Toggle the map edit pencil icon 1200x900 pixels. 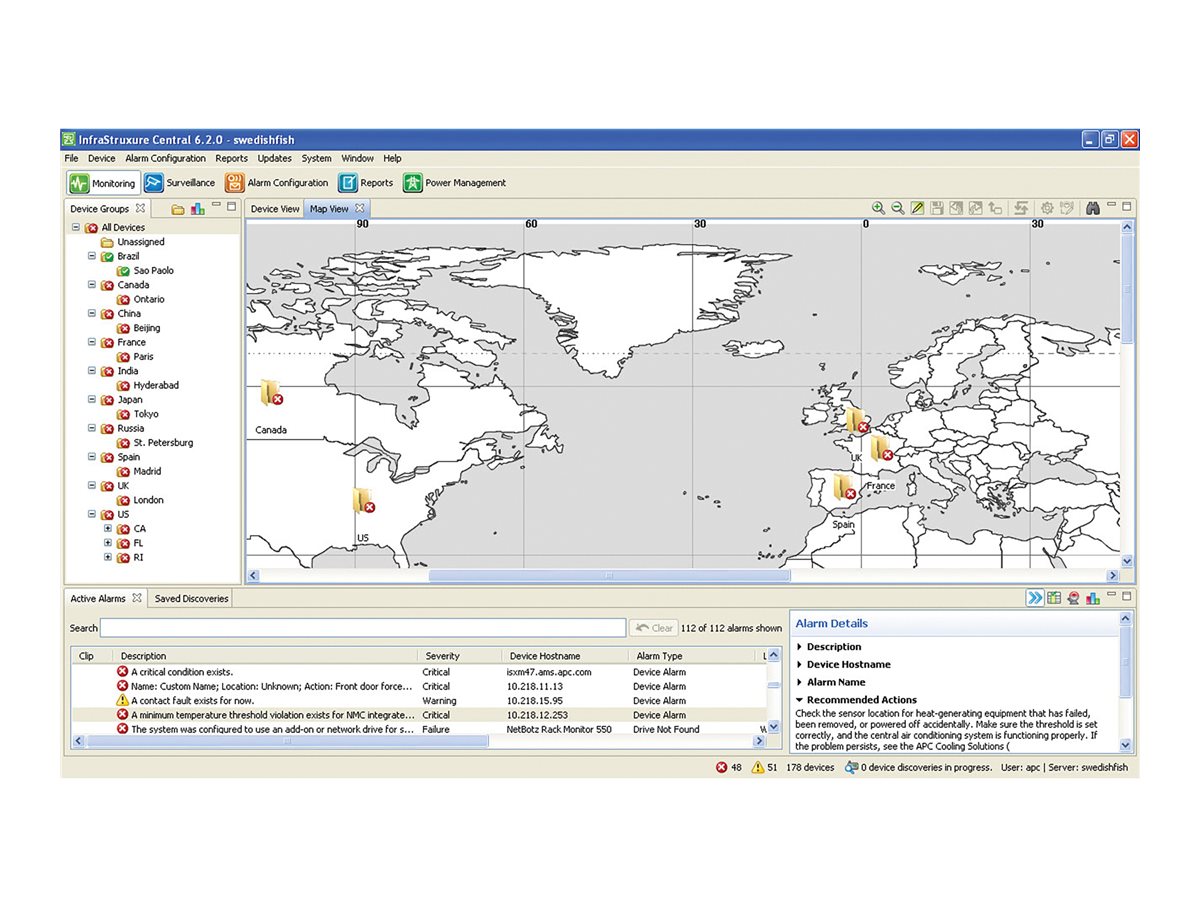(917, 208)
